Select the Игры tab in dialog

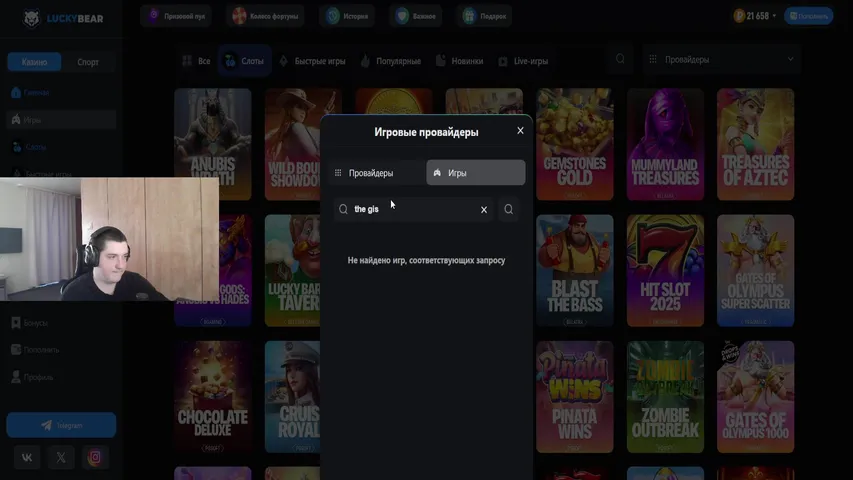[x=476, y=173]
